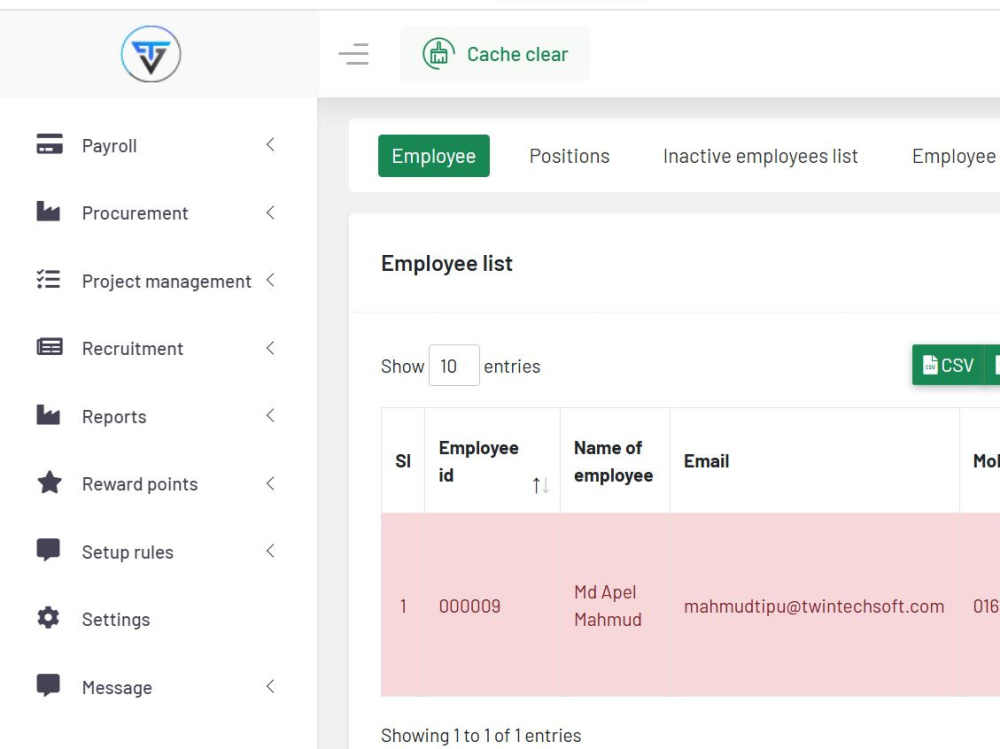1000x749 pixels.
Task: Click the Cache clear button
Action: 495,54
